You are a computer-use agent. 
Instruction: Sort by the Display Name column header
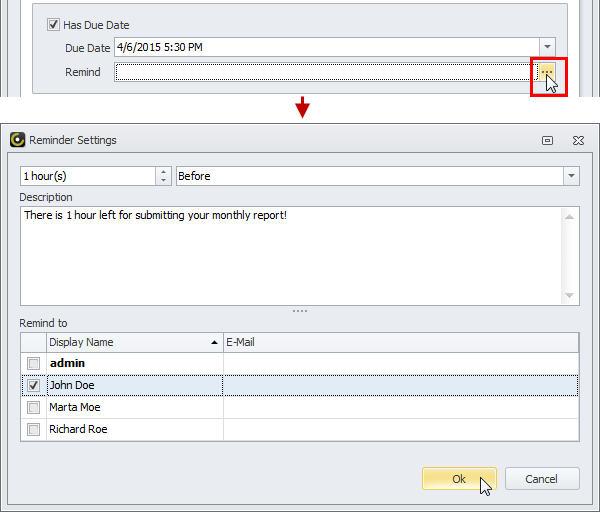point(135,342)
